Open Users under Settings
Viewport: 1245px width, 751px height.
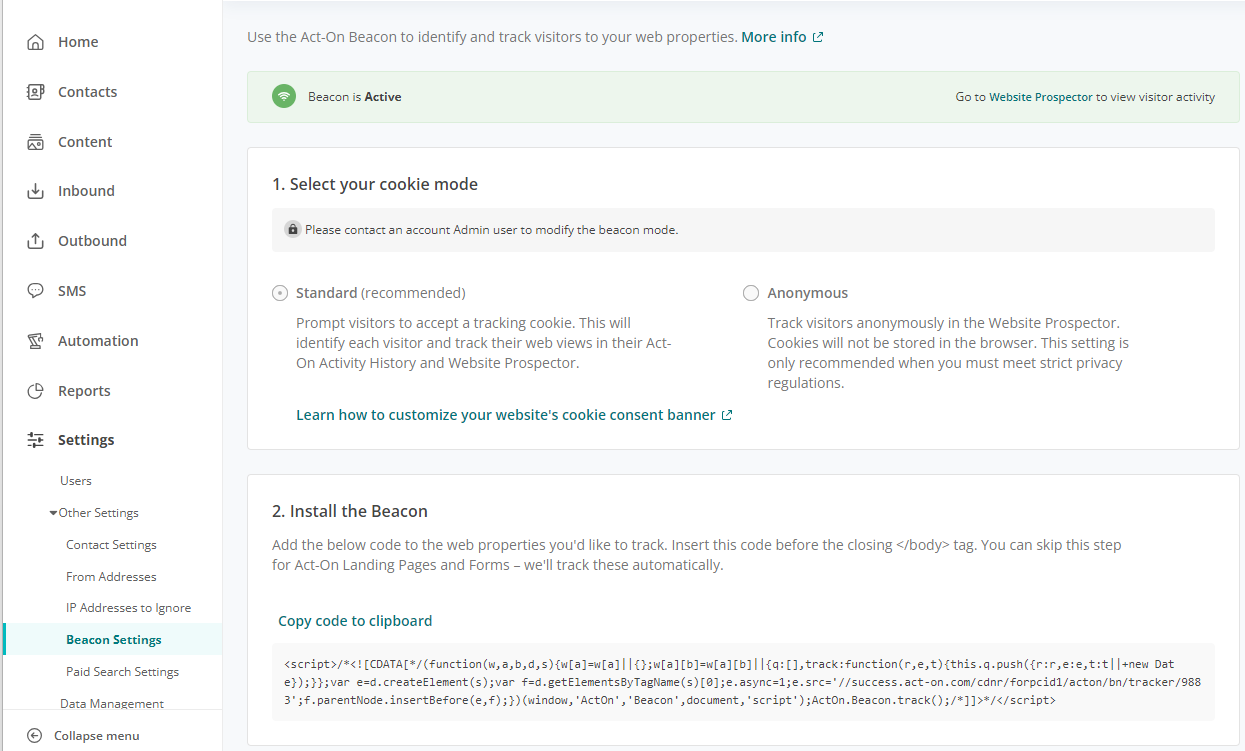tap(76, 481)
